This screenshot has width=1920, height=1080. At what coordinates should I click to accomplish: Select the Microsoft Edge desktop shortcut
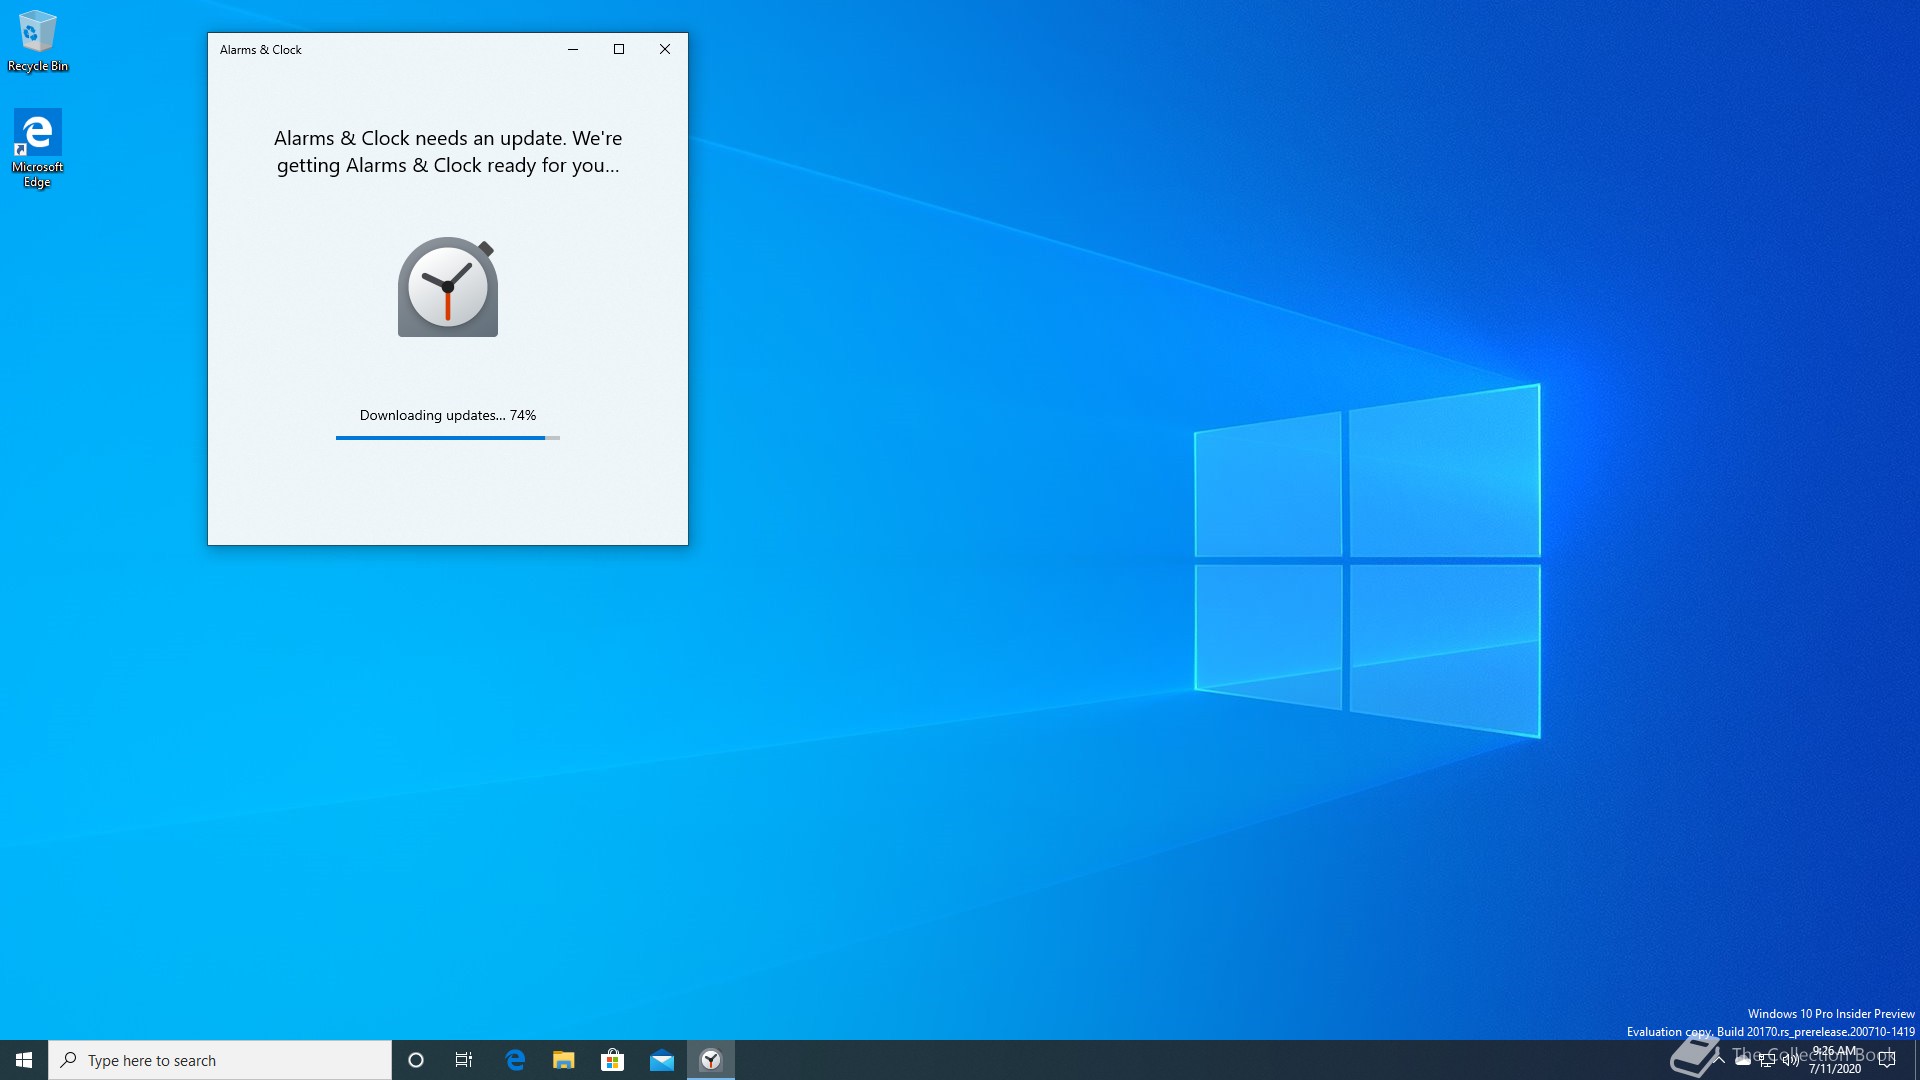coord(37,148)
